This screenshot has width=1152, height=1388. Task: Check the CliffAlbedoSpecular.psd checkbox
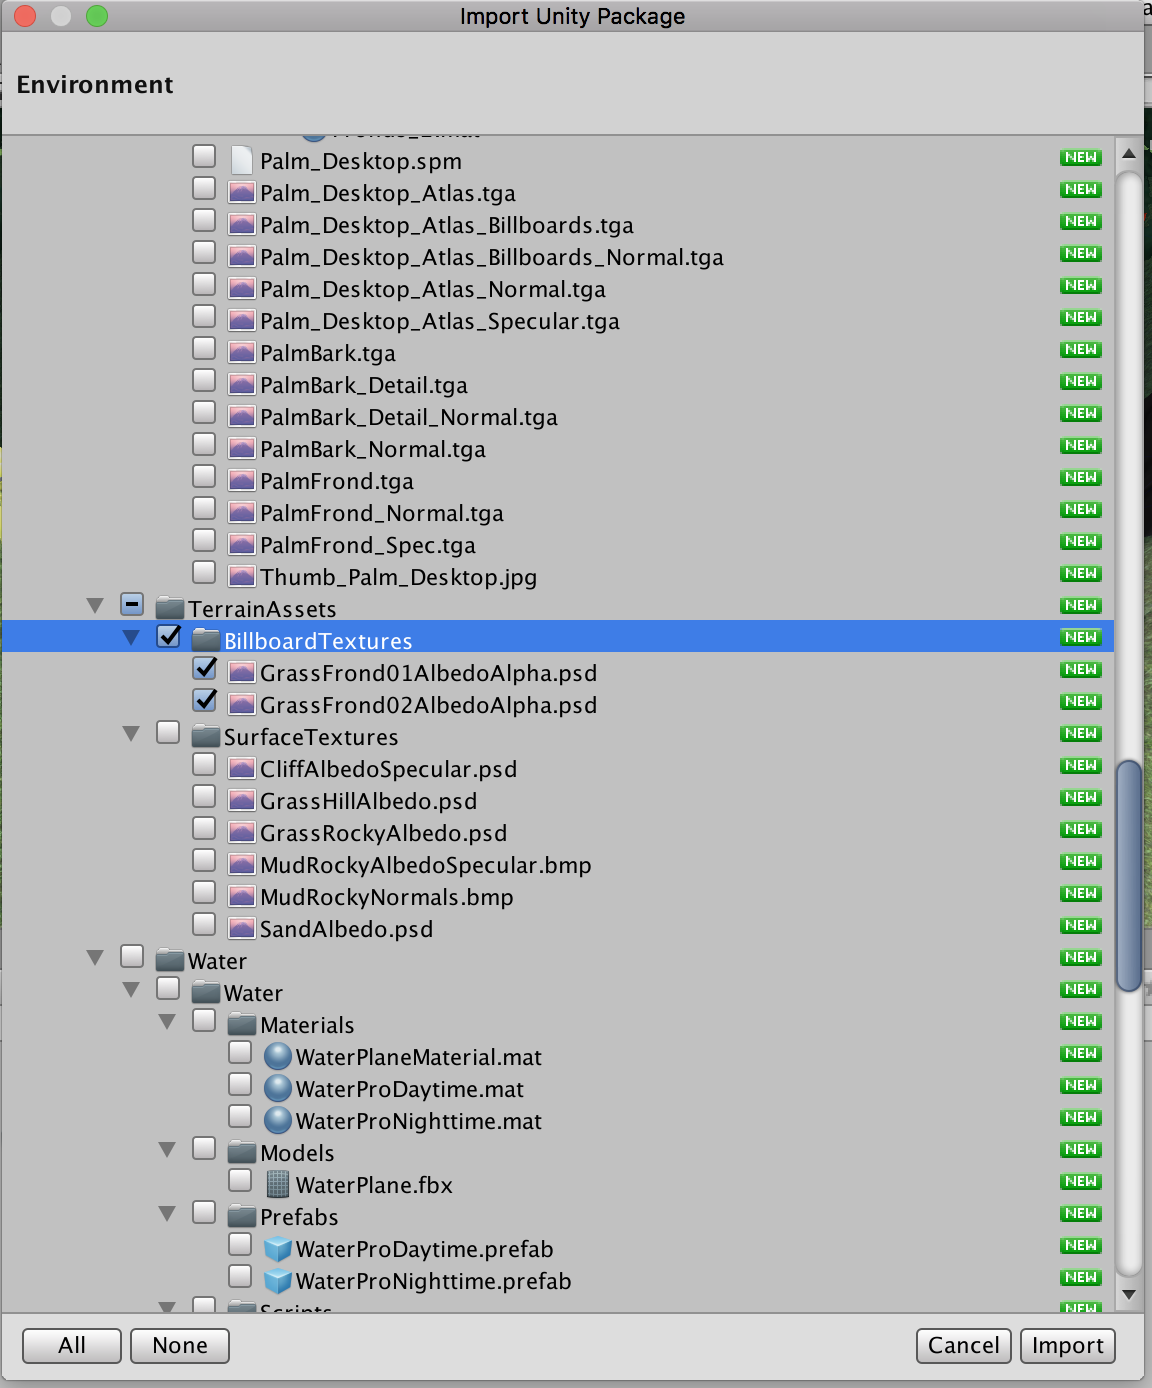tap(204, 764)
